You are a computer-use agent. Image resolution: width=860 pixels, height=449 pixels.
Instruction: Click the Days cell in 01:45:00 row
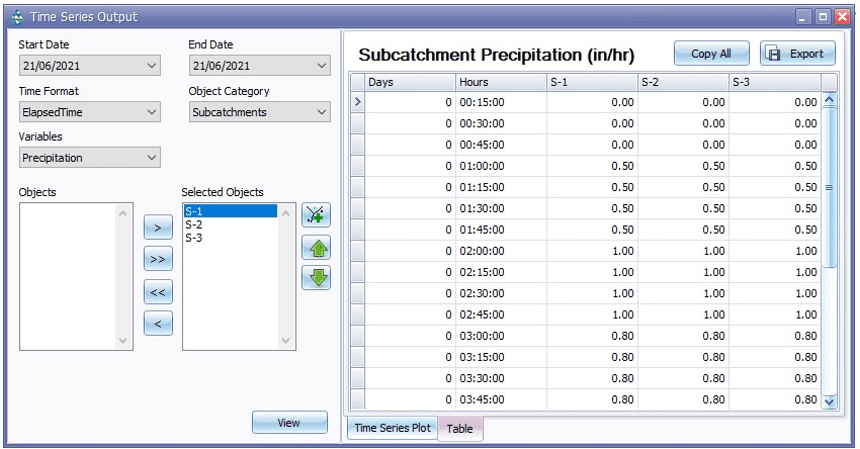(x=410, y=230)
